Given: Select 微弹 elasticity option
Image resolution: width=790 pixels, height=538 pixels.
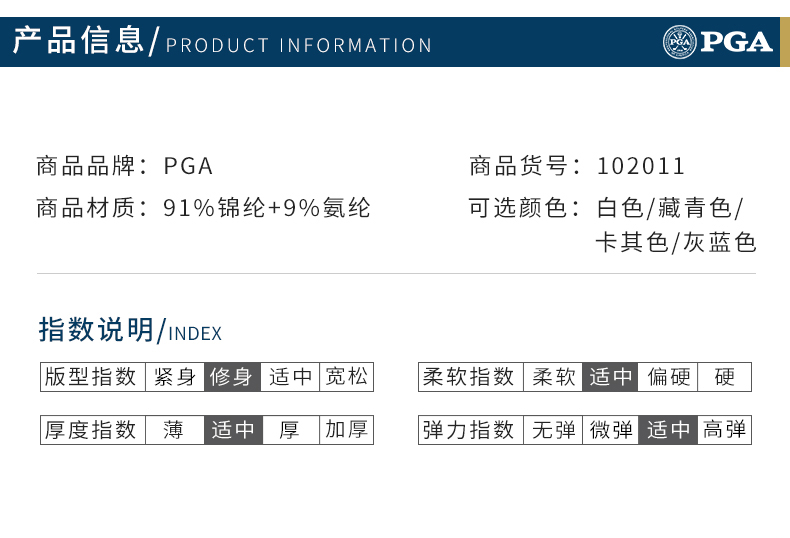Looking at the screenshot, I should (x=611, y=430).
